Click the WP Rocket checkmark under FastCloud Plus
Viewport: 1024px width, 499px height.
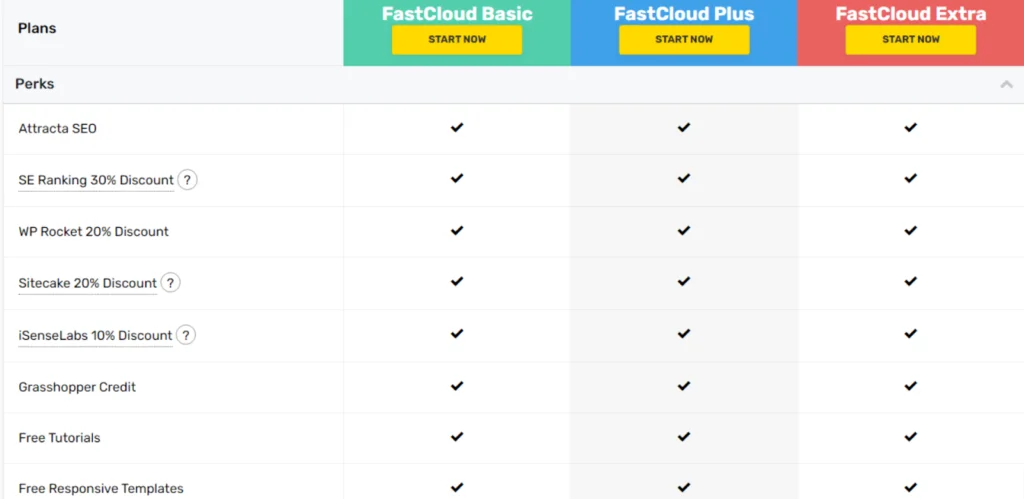click(683, 231)
